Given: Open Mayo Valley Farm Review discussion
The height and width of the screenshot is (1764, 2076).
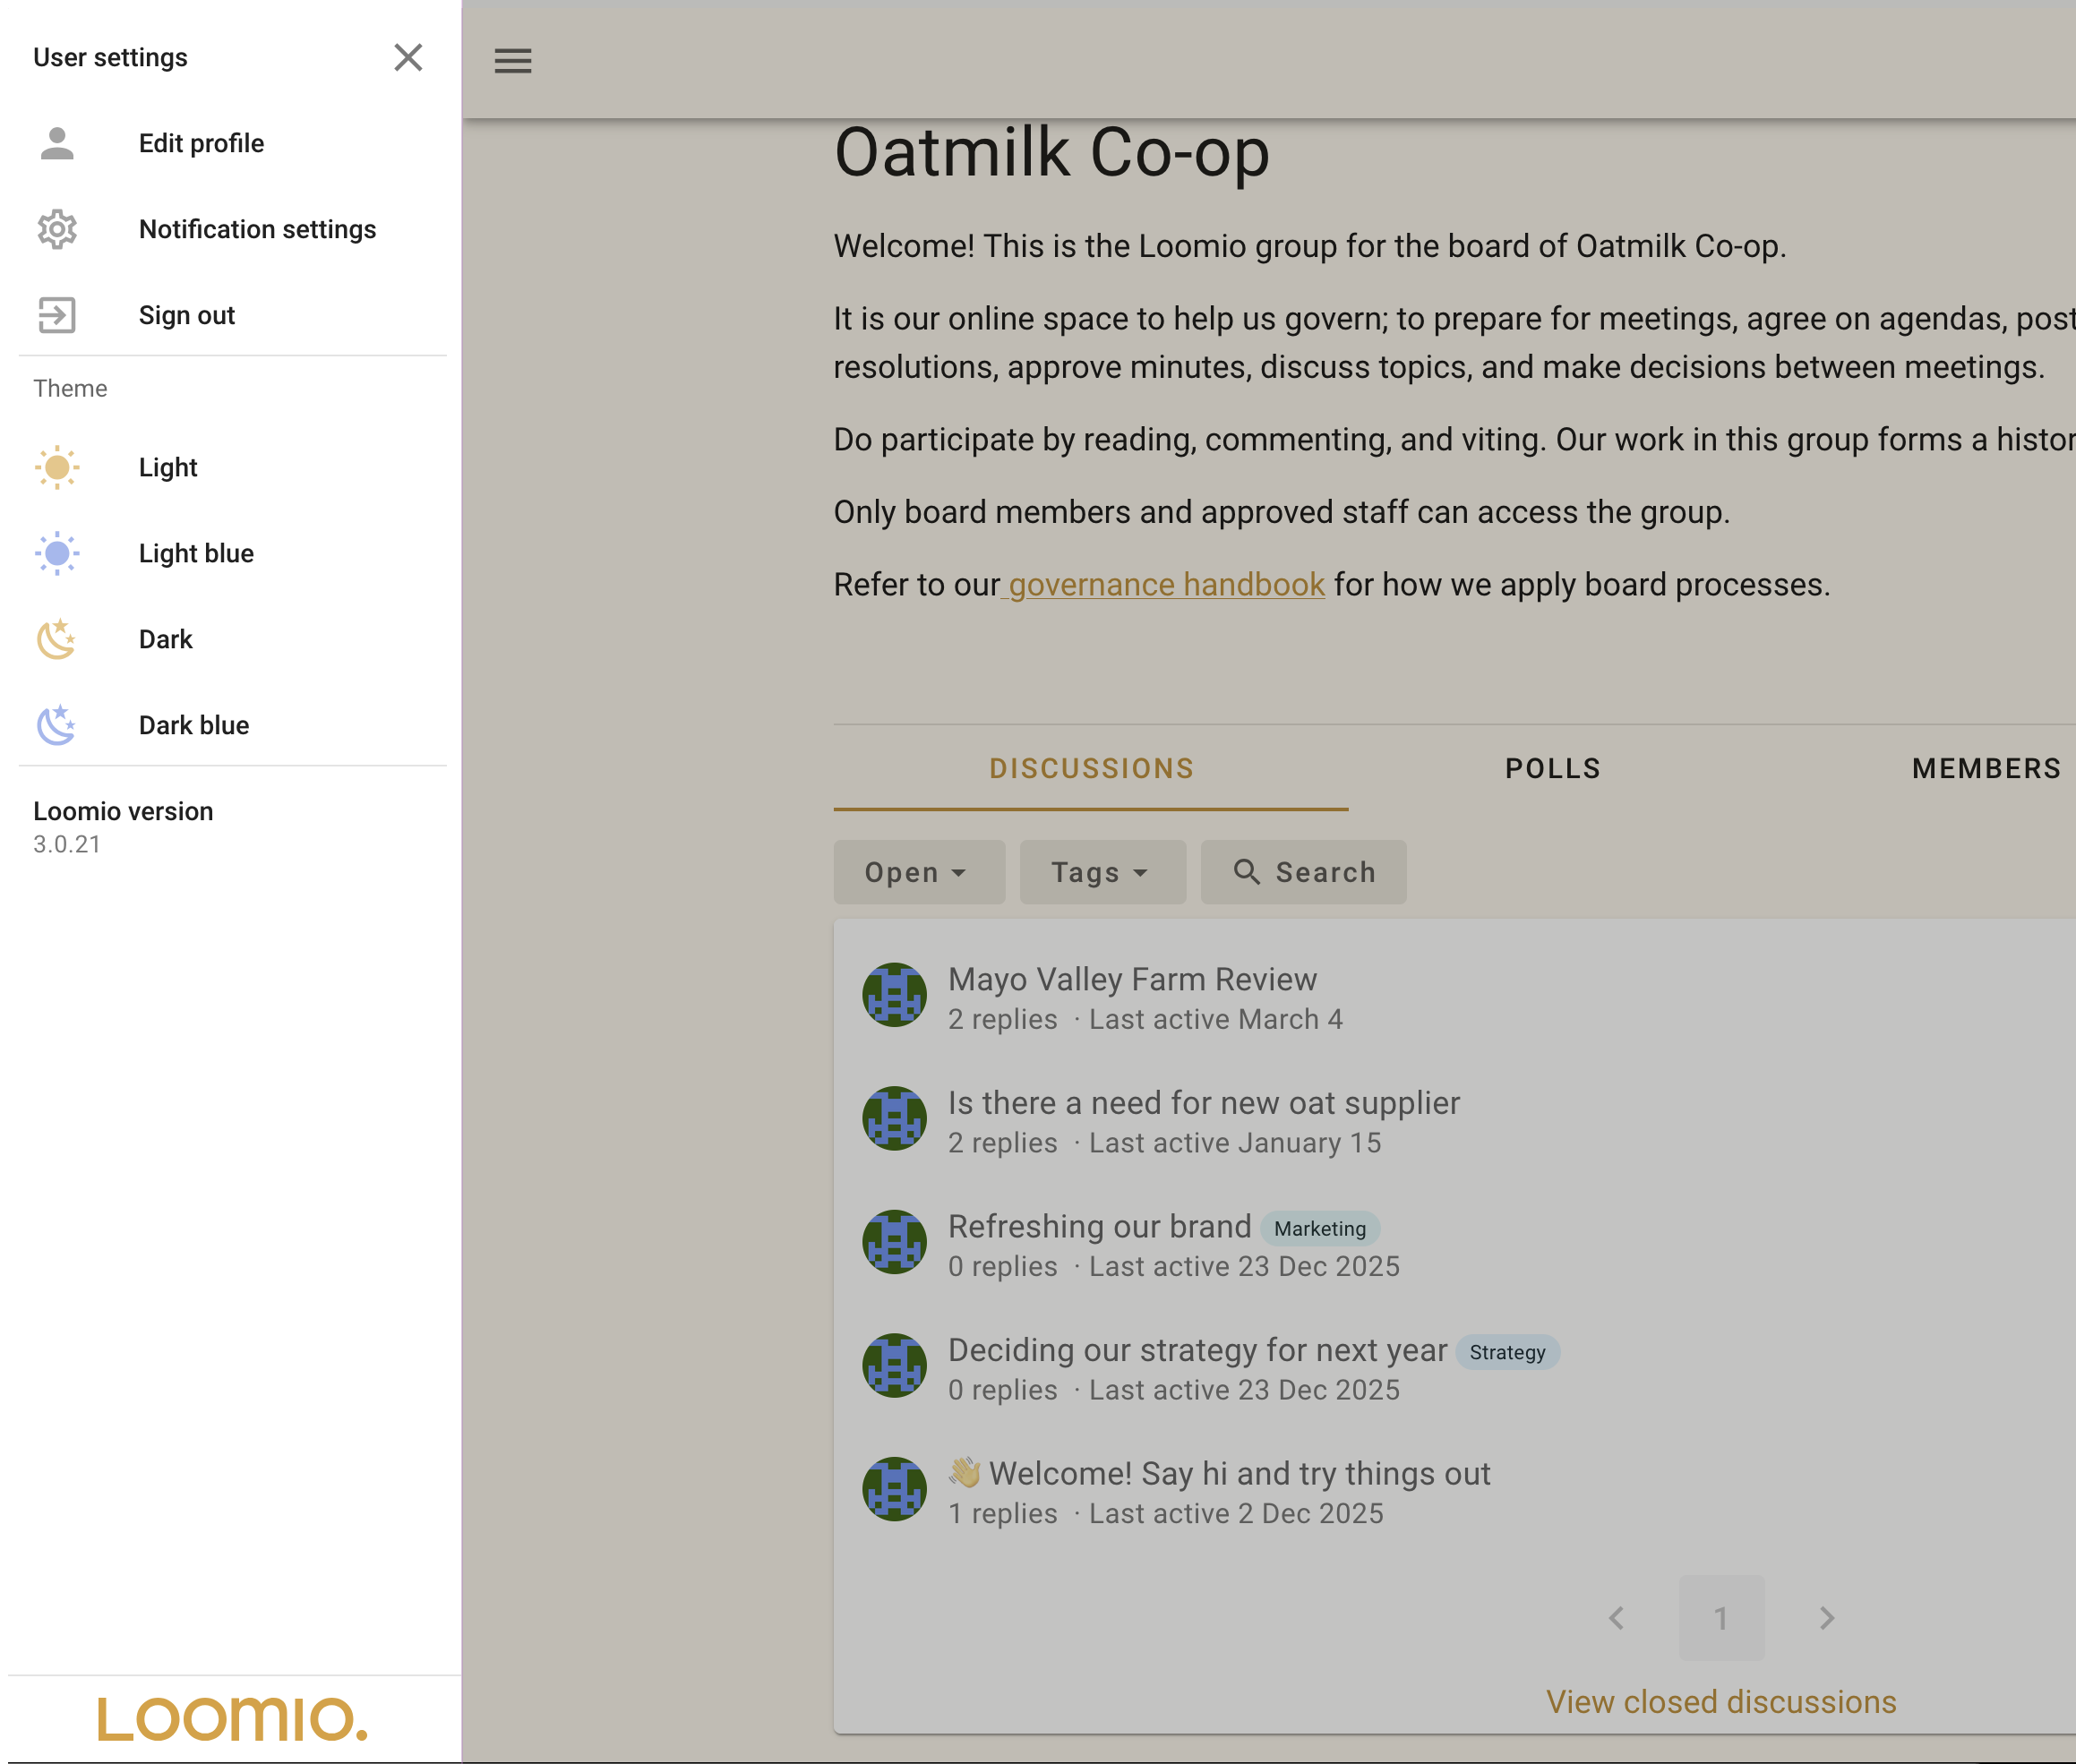Looking at the screenshot, I should (1132, 980).
